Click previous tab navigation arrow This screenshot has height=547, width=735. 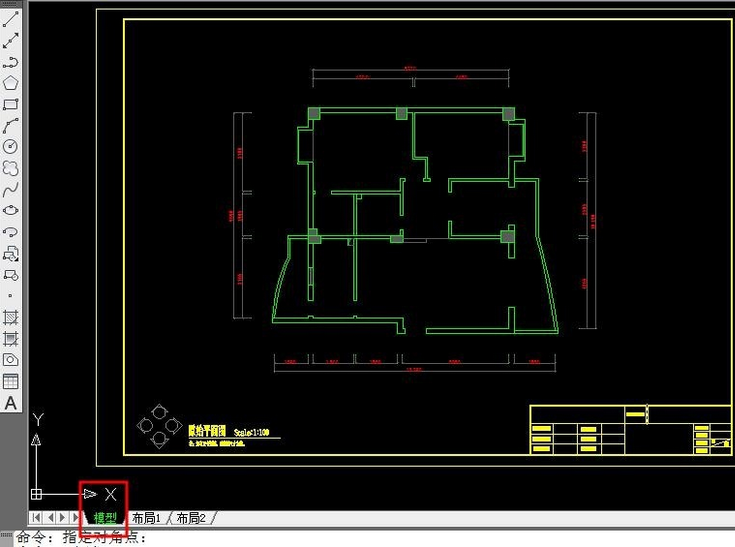click(50, 518)
